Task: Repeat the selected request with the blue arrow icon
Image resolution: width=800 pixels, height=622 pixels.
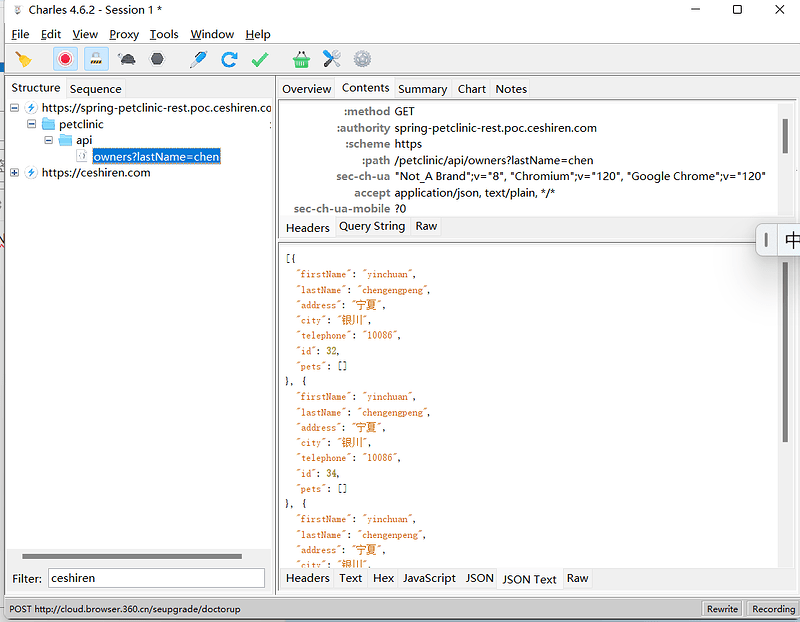Action: [229, 59]
